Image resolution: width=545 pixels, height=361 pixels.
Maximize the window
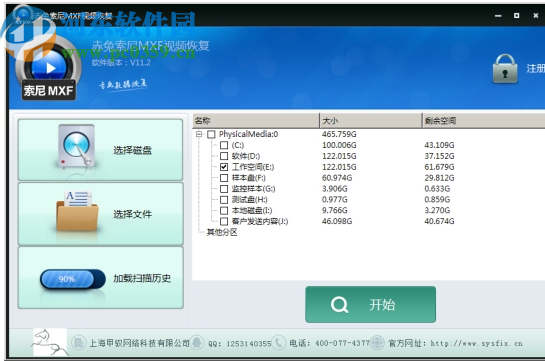pyautogui.click(x=516, y=16)
